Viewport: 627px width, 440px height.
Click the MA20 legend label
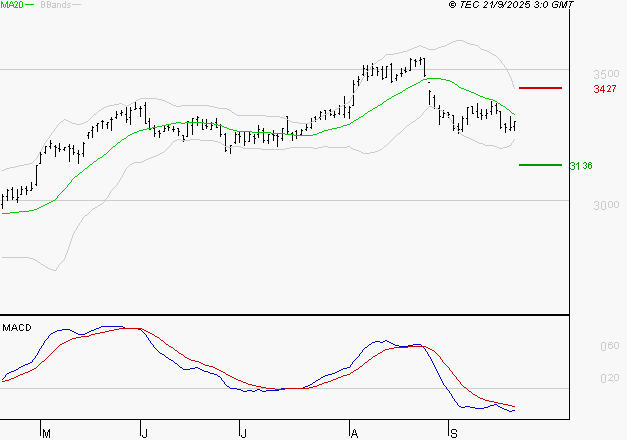point(12,5)
